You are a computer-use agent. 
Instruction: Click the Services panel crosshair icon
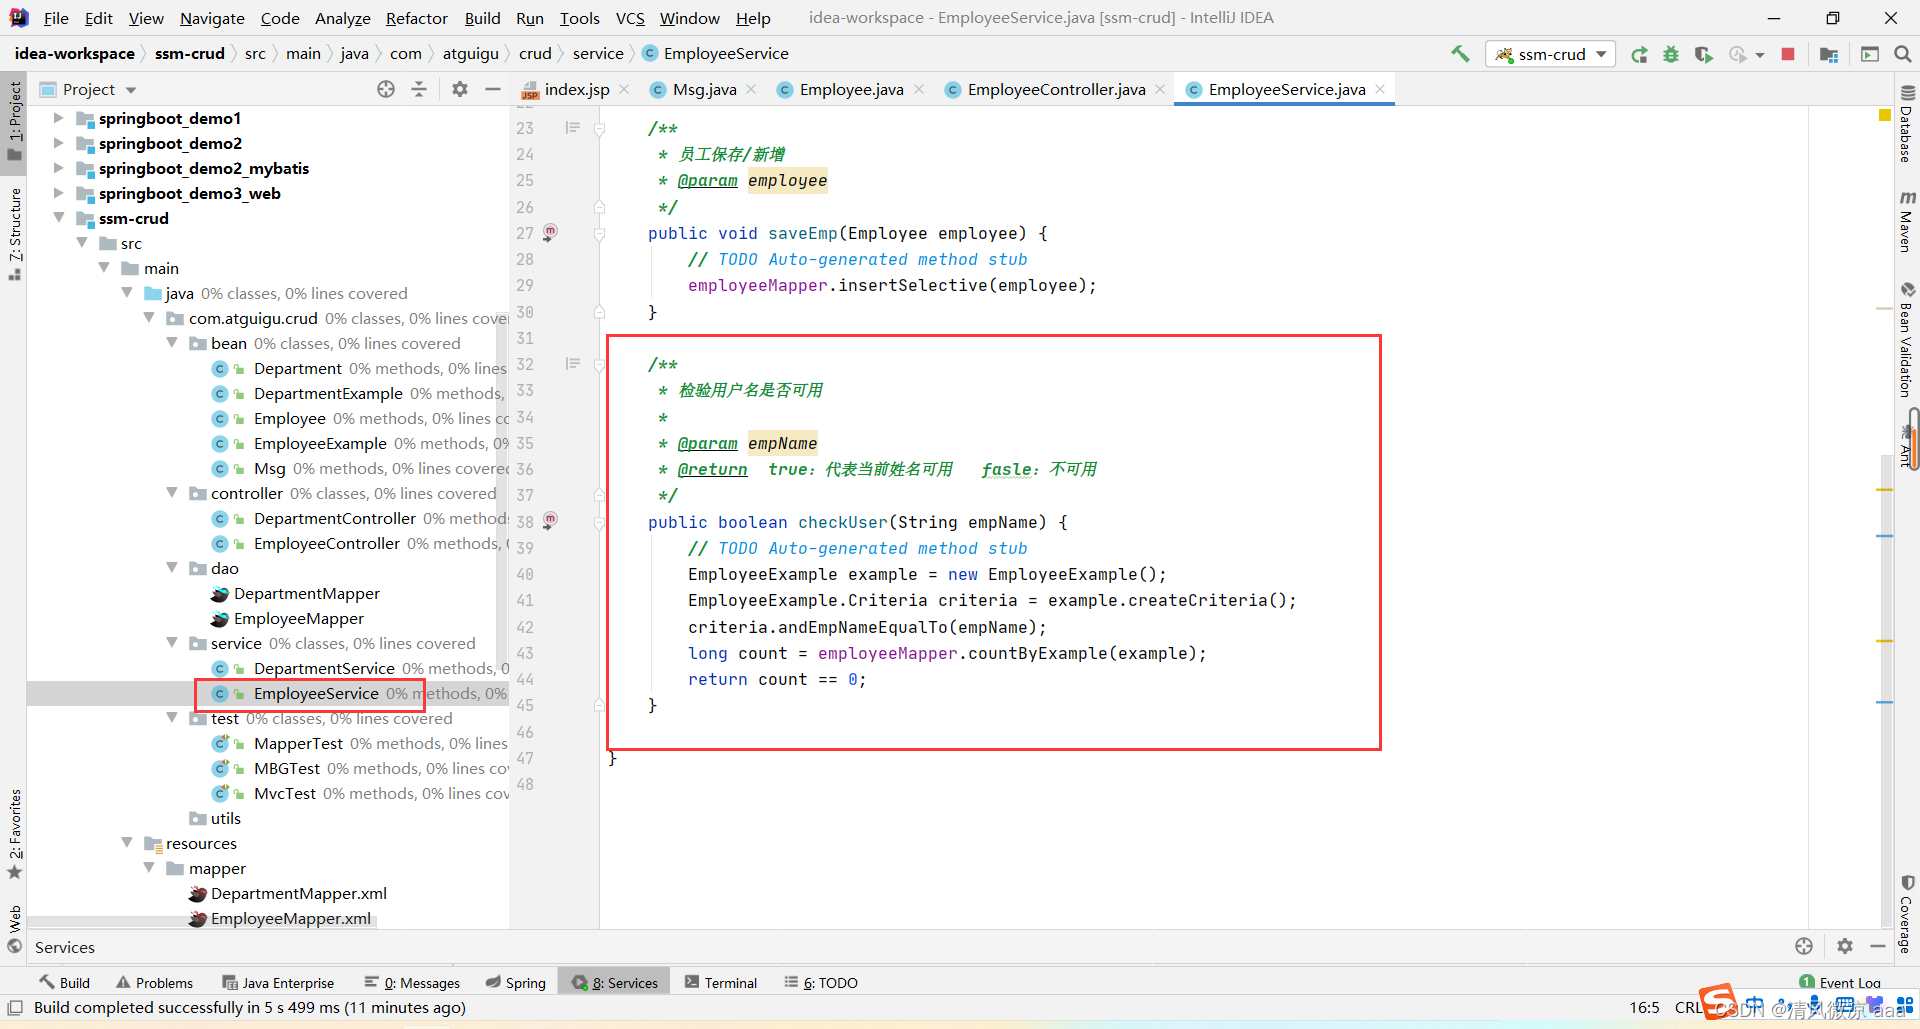pyautogui.click(x=1804, y=946)
